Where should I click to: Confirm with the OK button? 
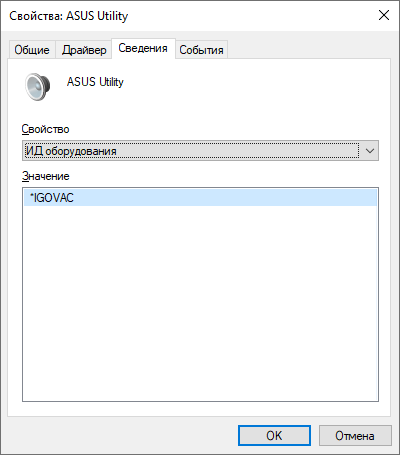(274, 435)
